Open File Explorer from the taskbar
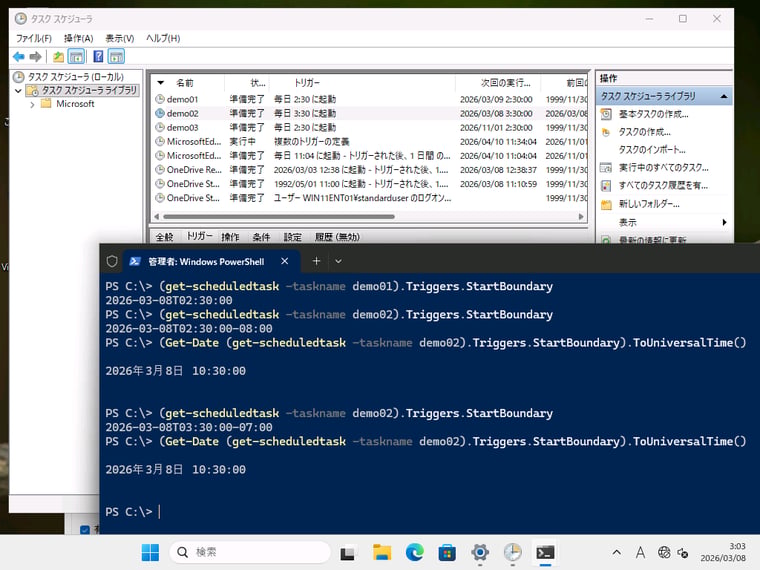The image size is (760, 570). [381, 553]
